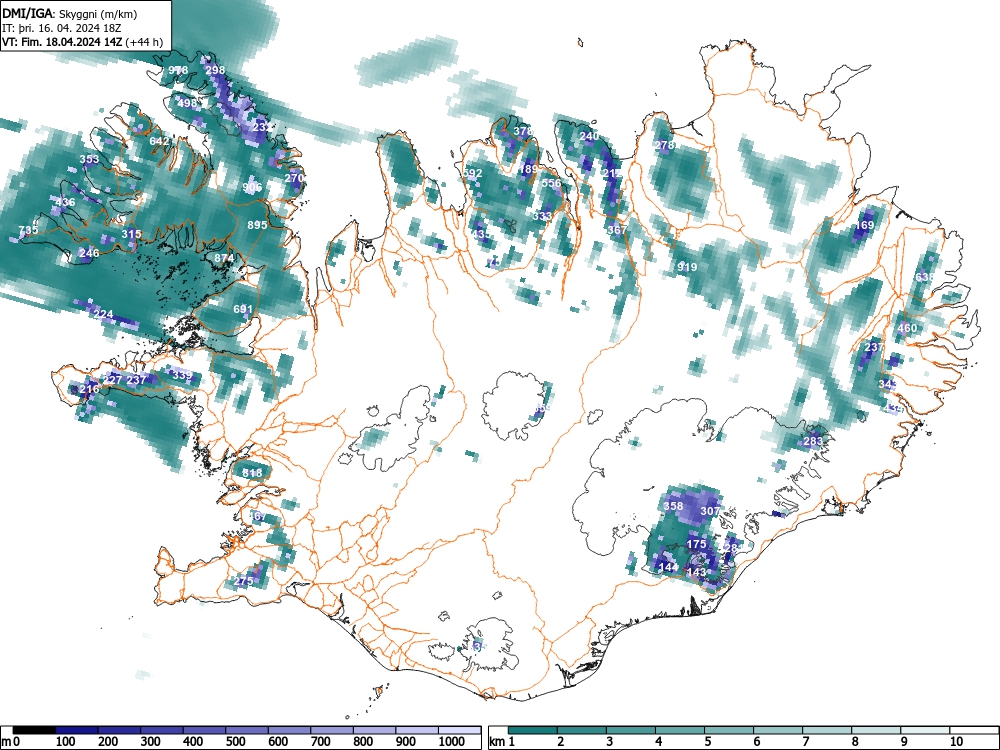Click the 436 visibility value

pyautogui.click(x=65, y=202)
